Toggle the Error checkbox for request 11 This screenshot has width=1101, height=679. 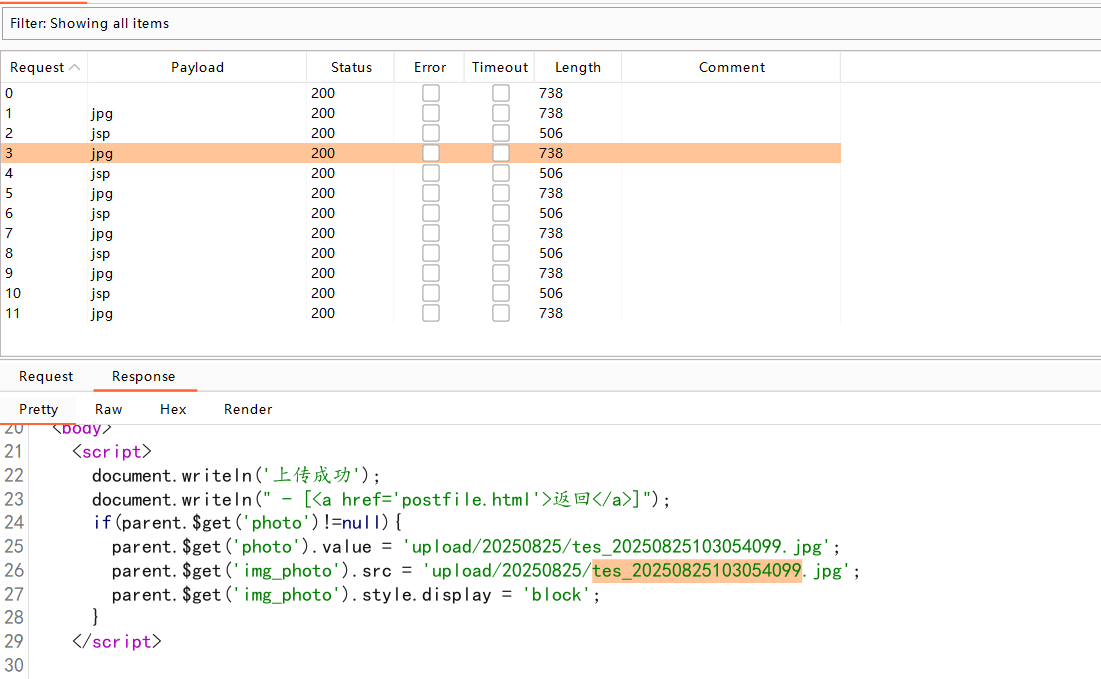(430, 313)
